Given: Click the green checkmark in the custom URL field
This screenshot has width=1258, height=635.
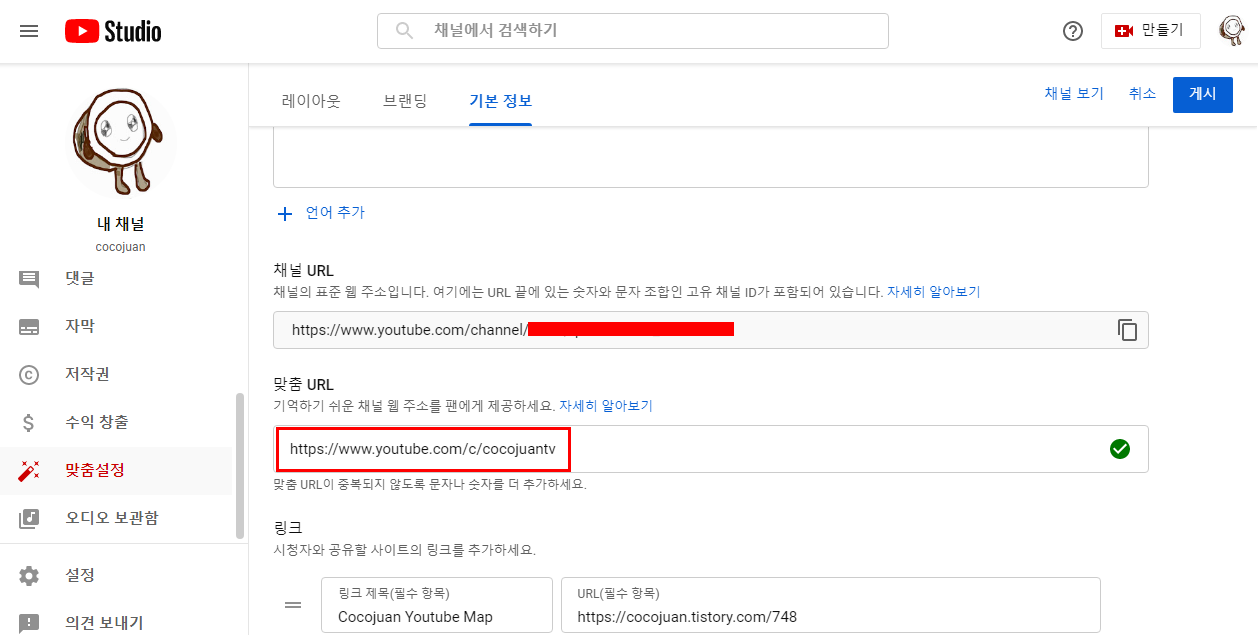Looking at the screenshot, I should (1120, 449).
